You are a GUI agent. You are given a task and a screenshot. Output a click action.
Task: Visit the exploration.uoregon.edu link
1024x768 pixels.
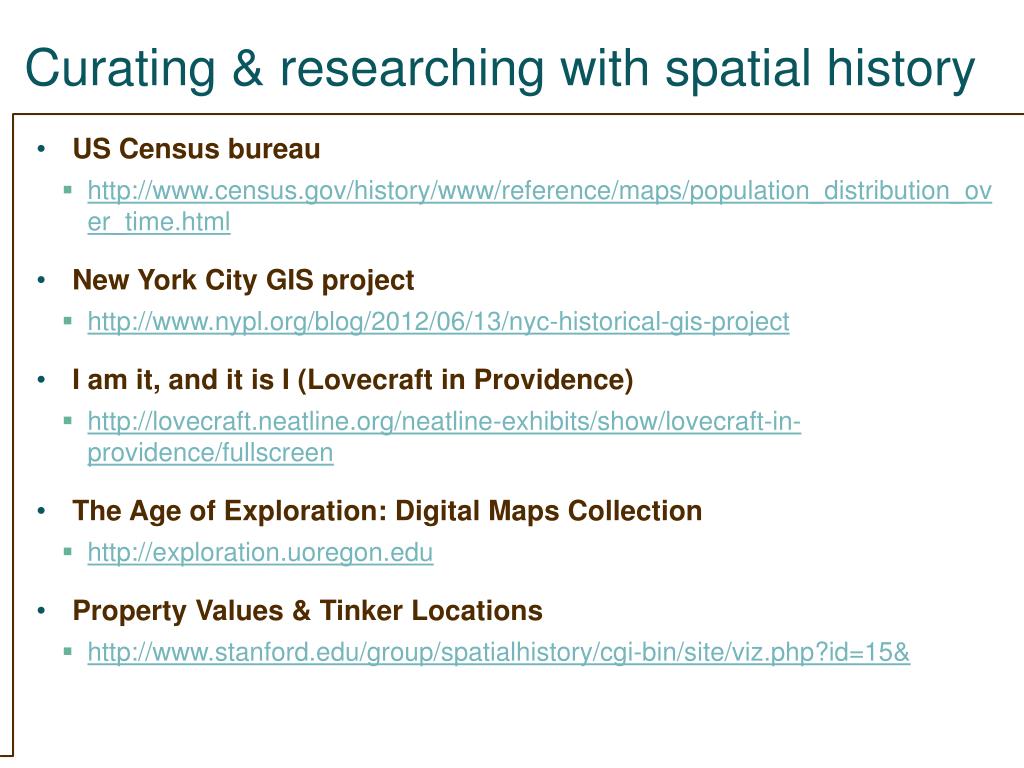(260, 552)
